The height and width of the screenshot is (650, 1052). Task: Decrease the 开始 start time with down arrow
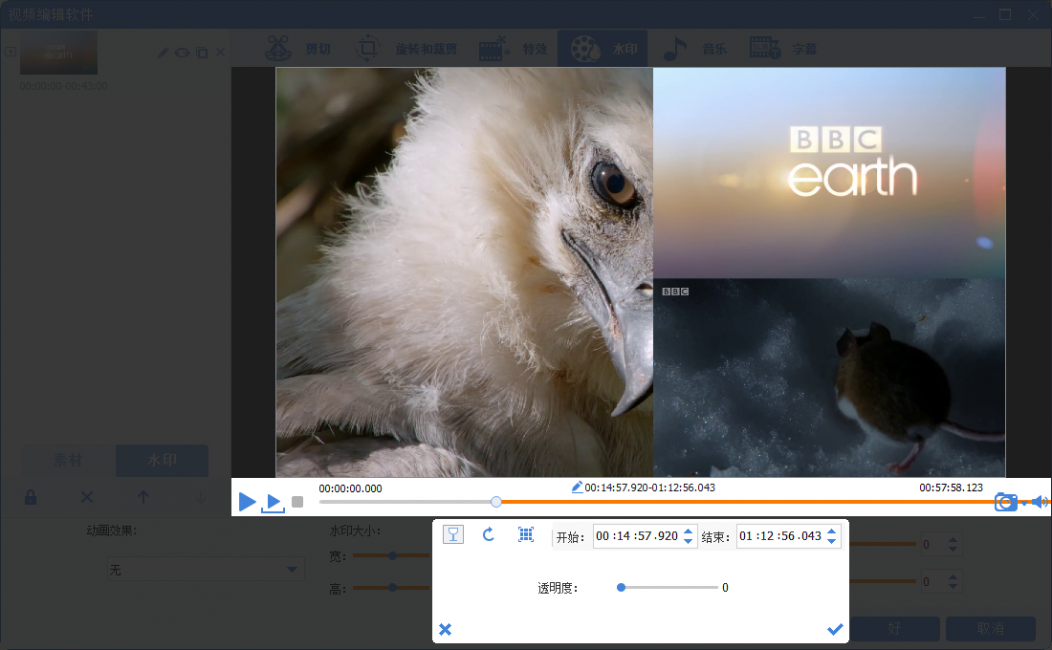coord(688,541)
